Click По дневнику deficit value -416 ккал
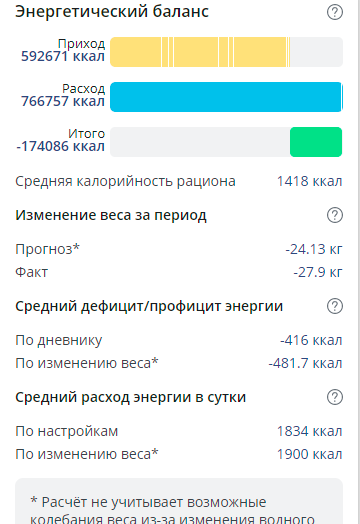The image size is (360, 524). [311, 340]
